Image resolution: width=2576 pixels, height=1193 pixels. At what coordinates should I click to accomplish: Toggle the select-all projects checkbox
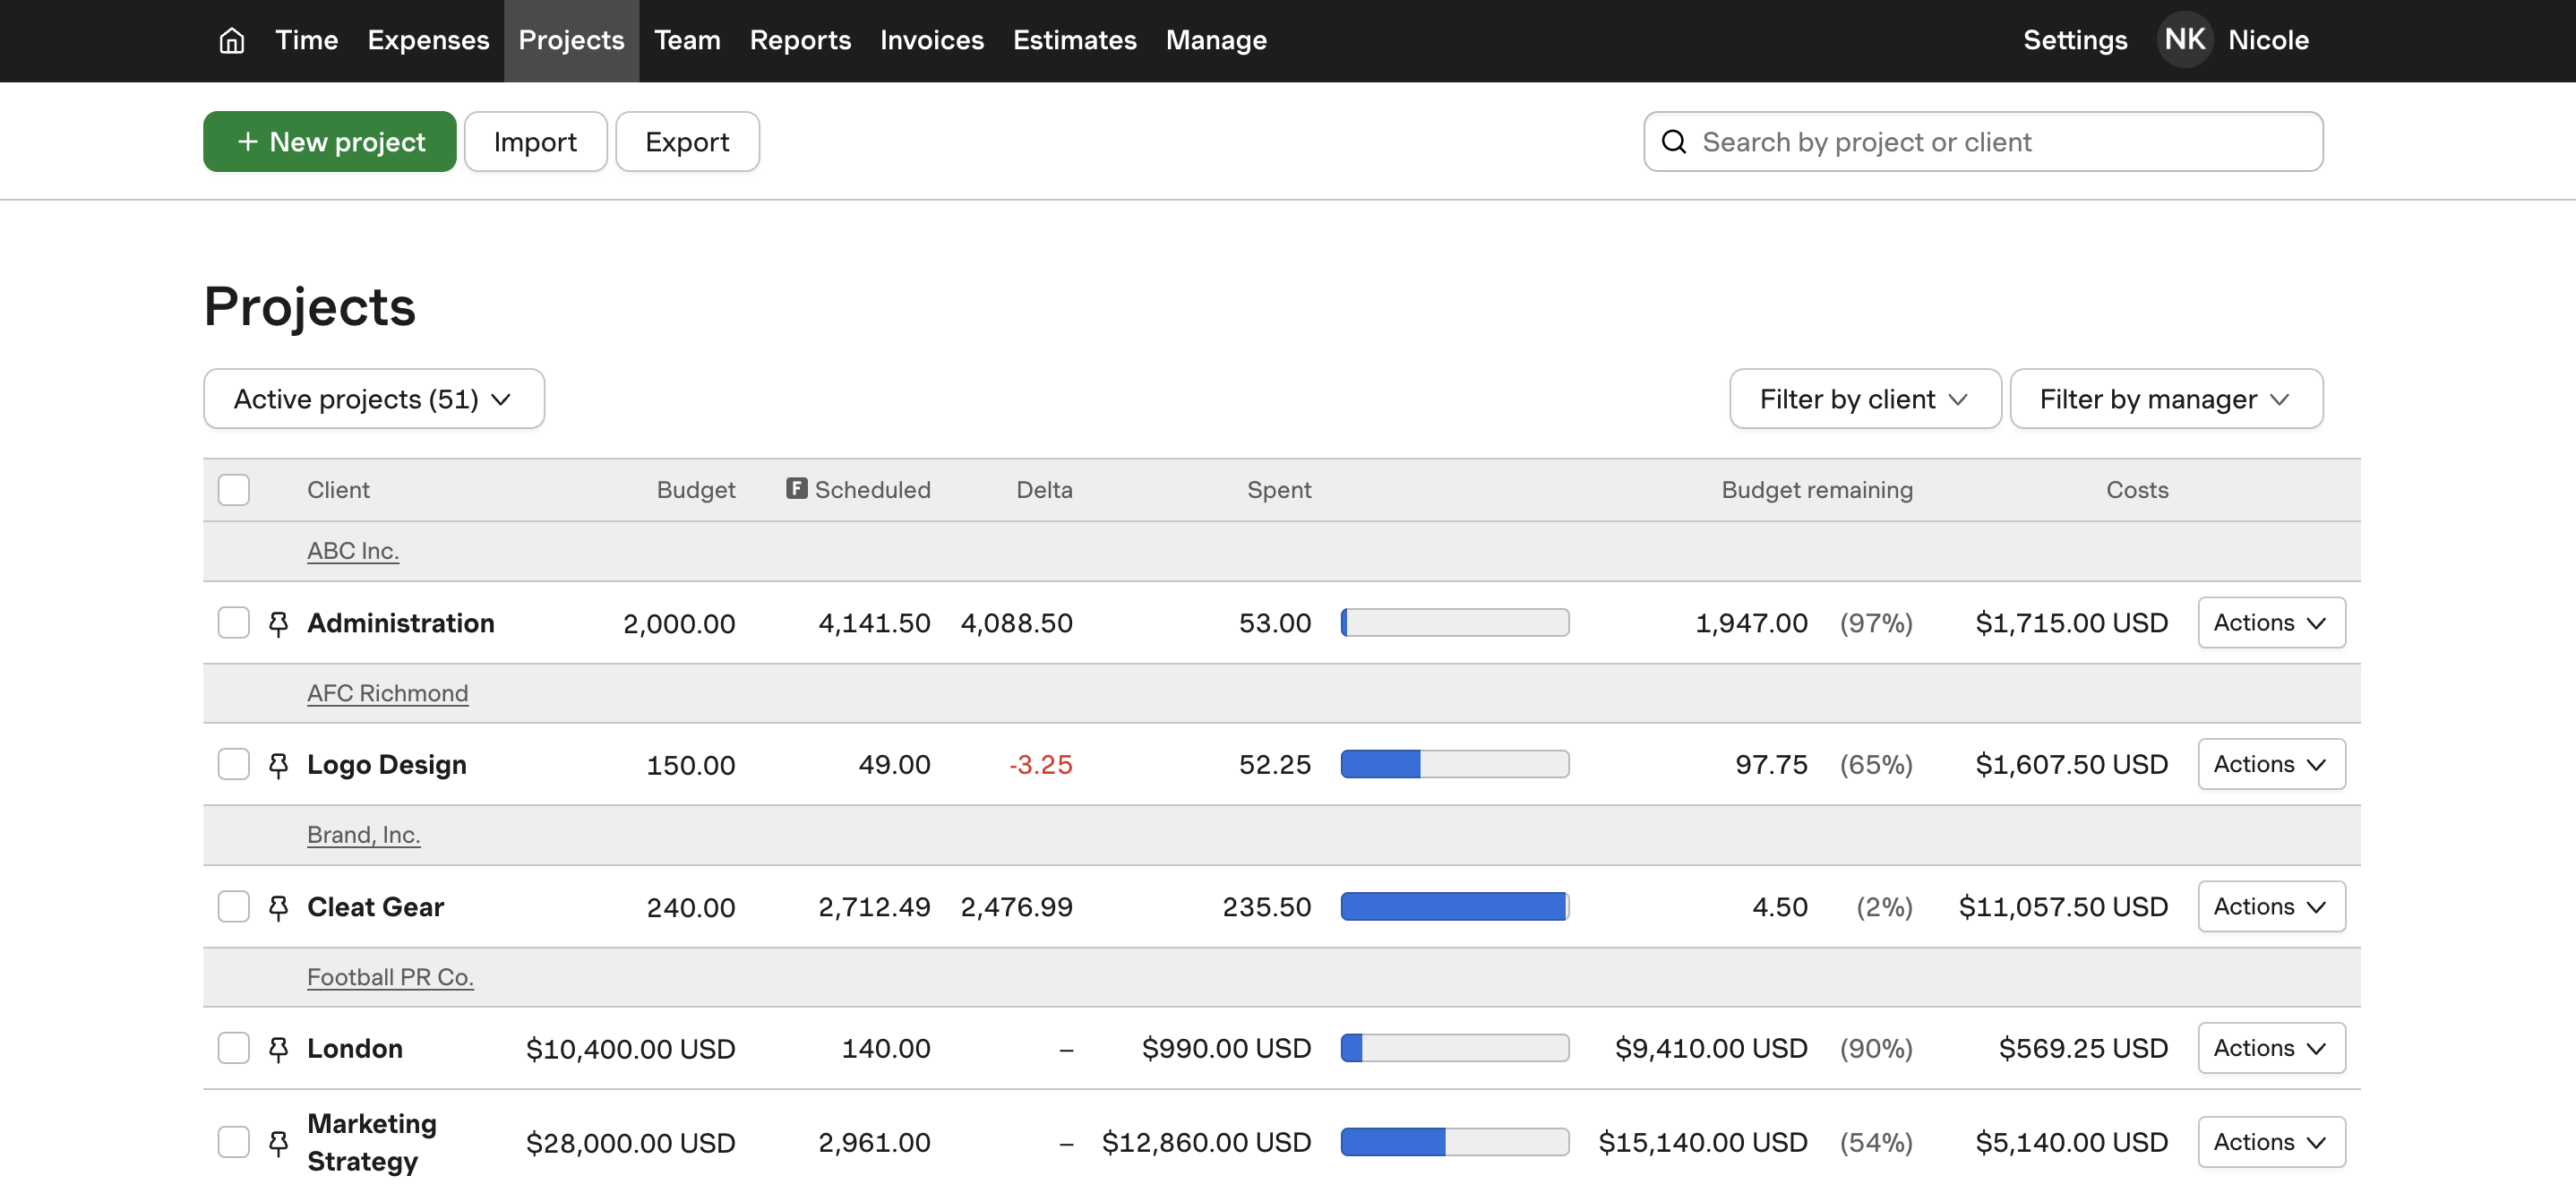point(233,490)
